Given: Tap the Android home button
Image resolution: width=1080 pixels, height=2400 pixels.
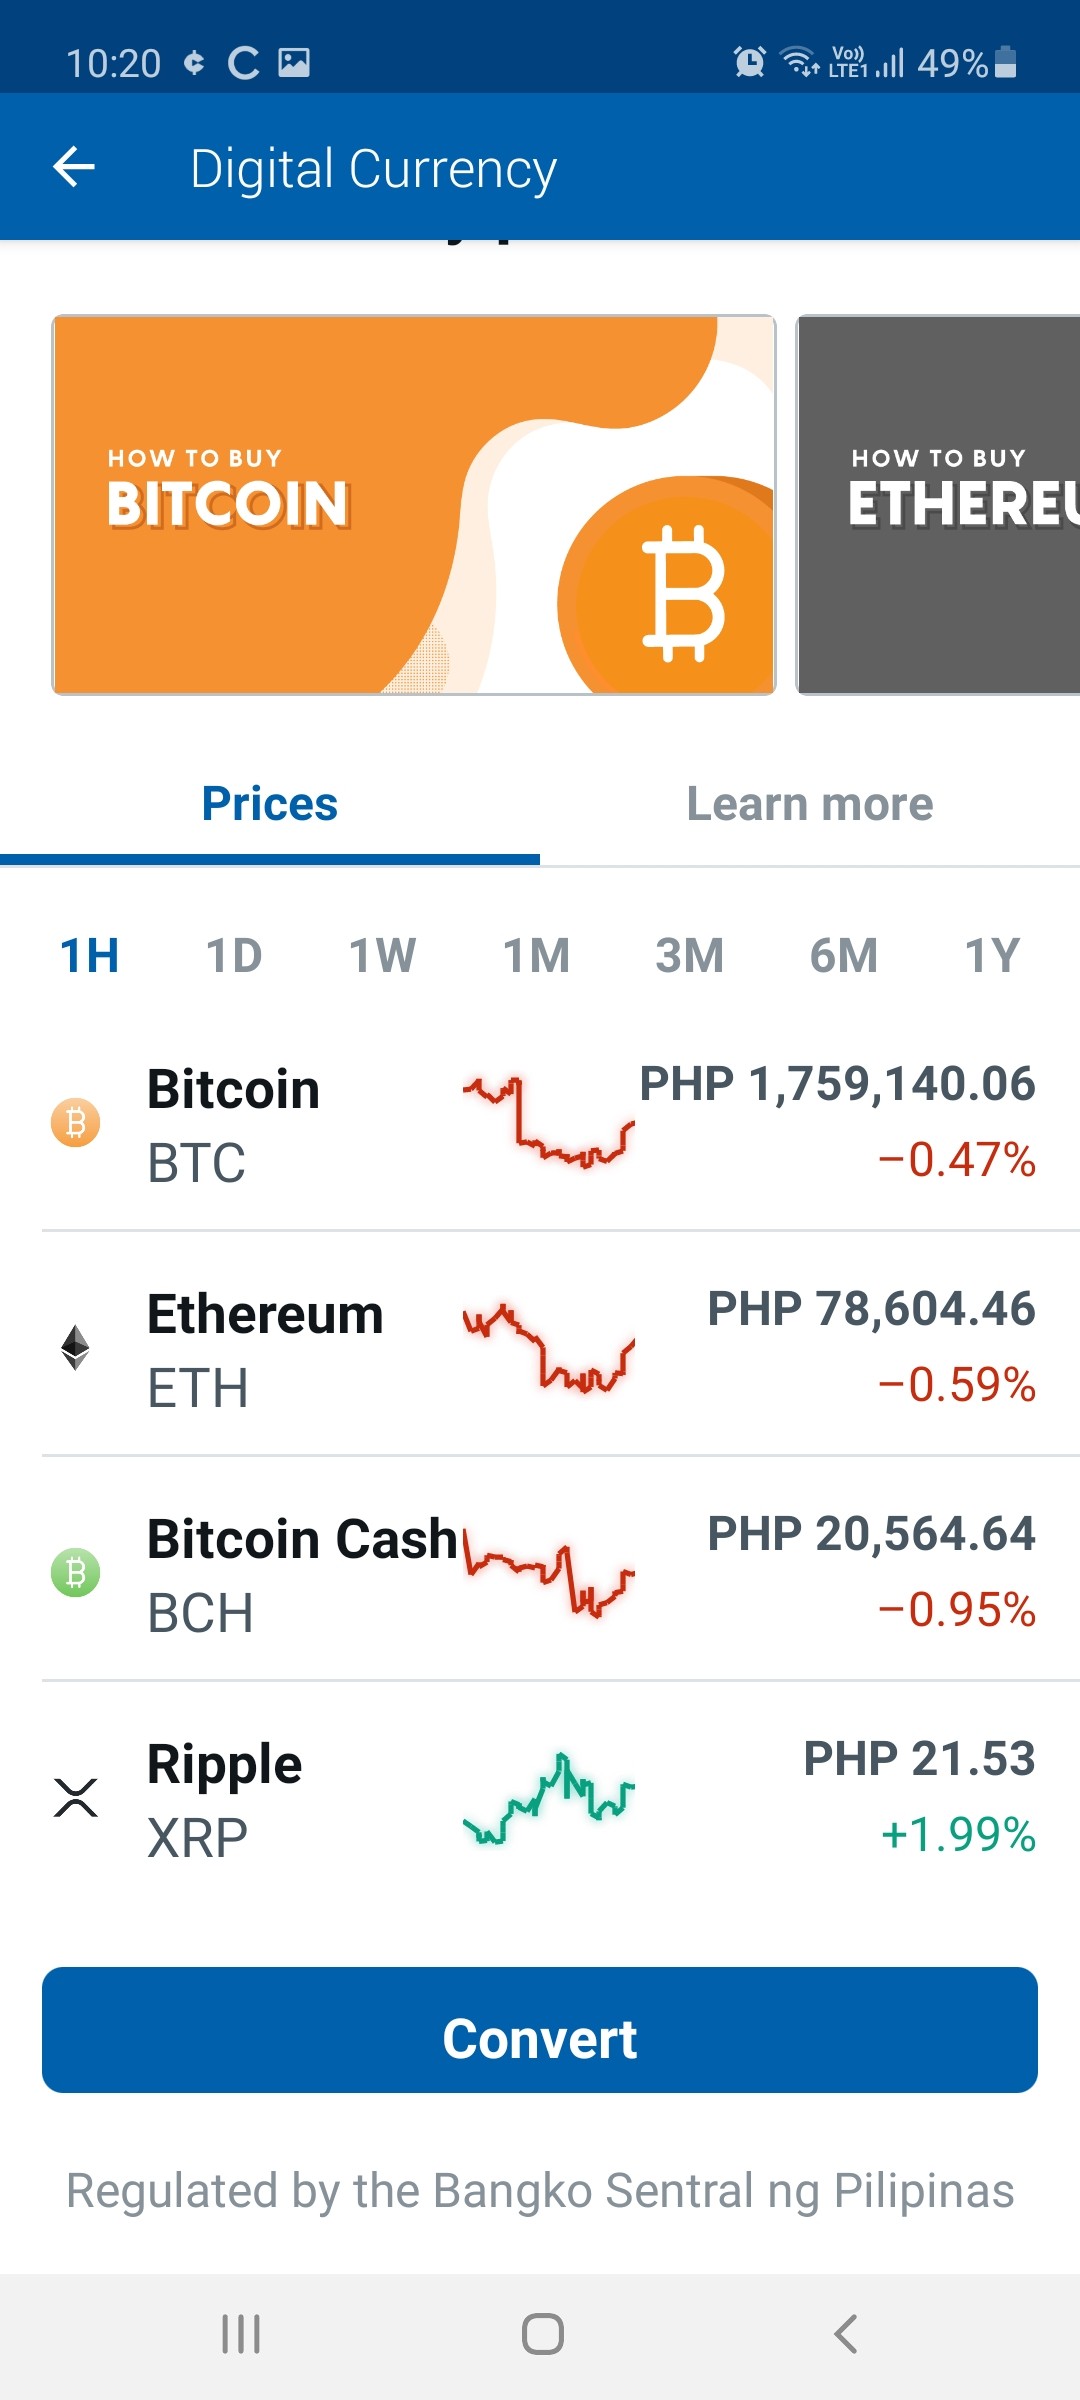Looking at the screenshot, I should click(543, 2334).
